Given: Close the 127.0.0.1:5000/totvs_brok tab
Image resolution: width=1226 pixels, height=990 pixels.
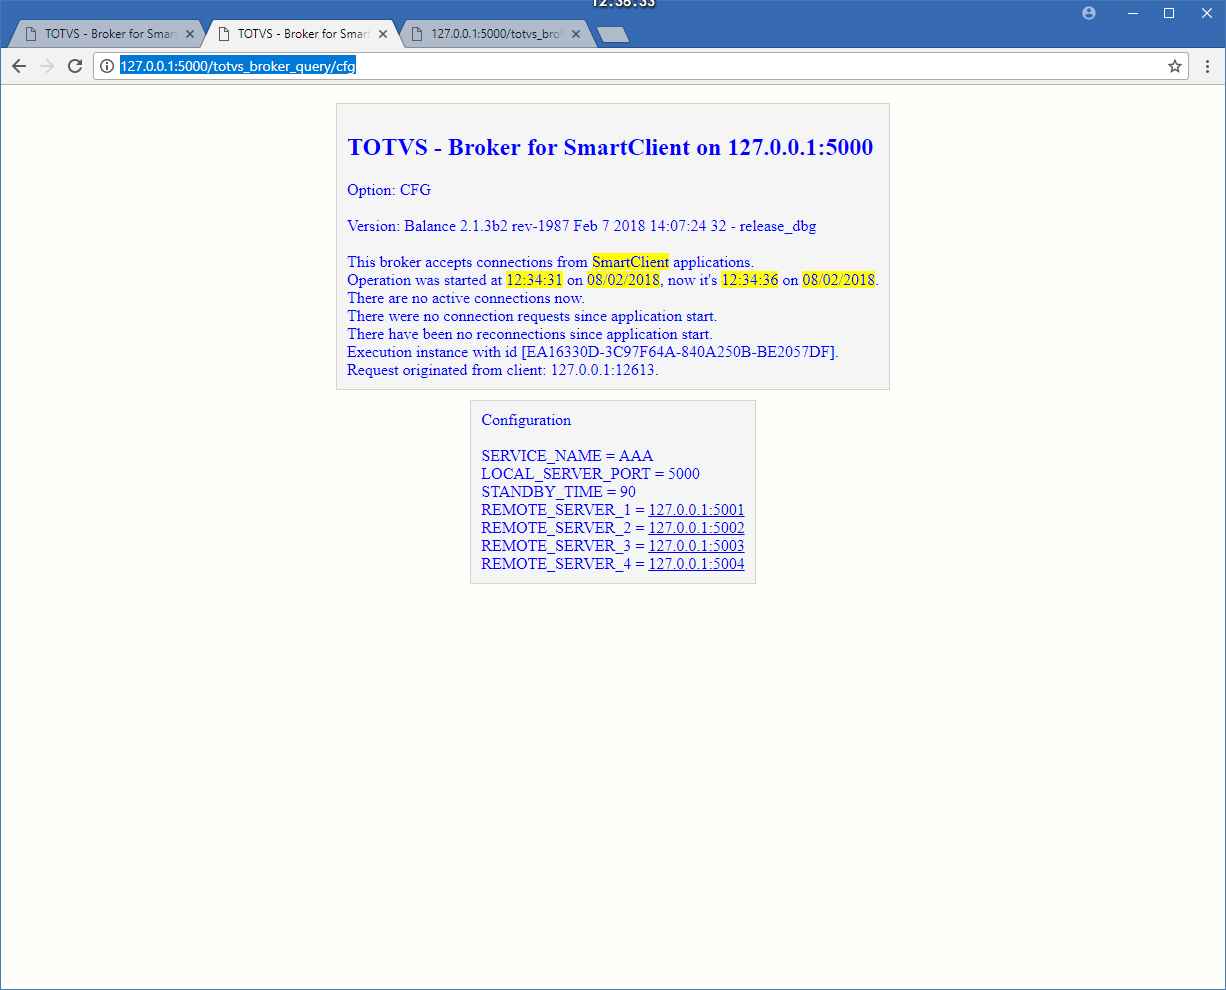Looking at the screenshot, I should coord(576,34).
